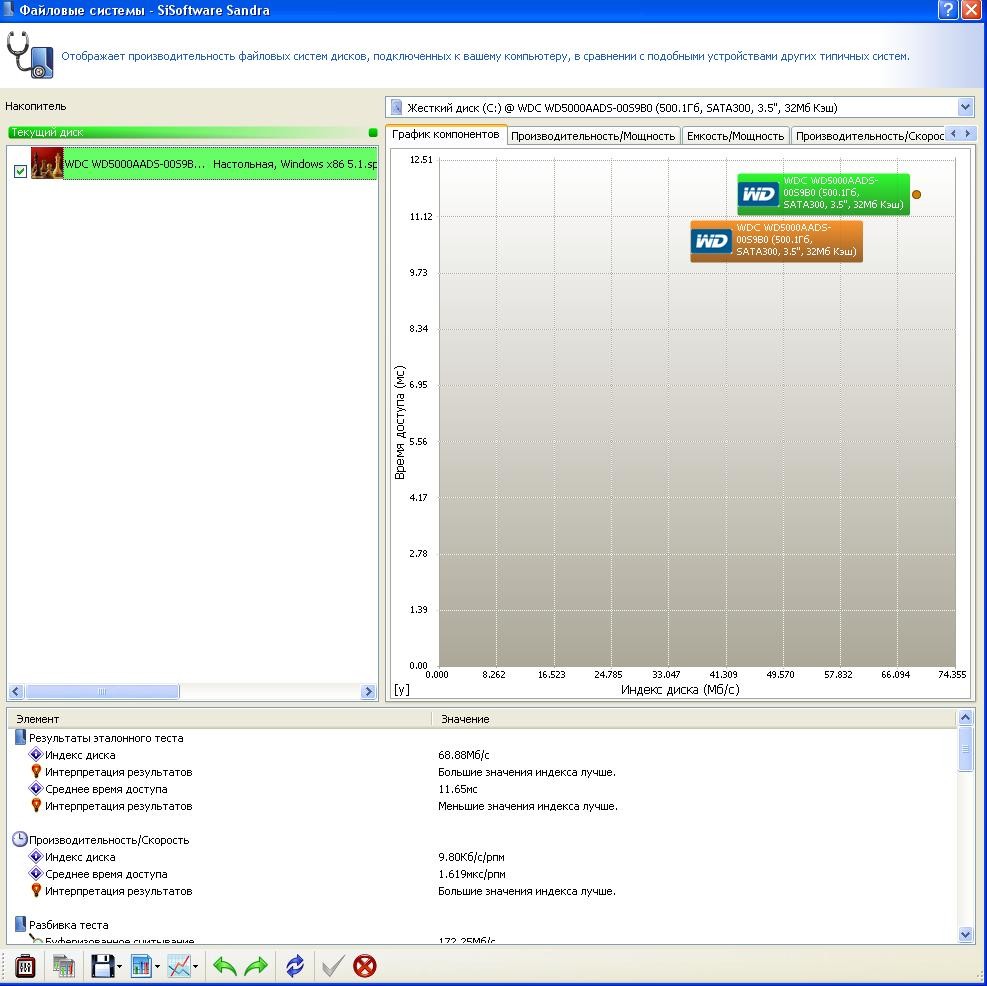Click up arrow of results list scrollbar

point(965,717)
